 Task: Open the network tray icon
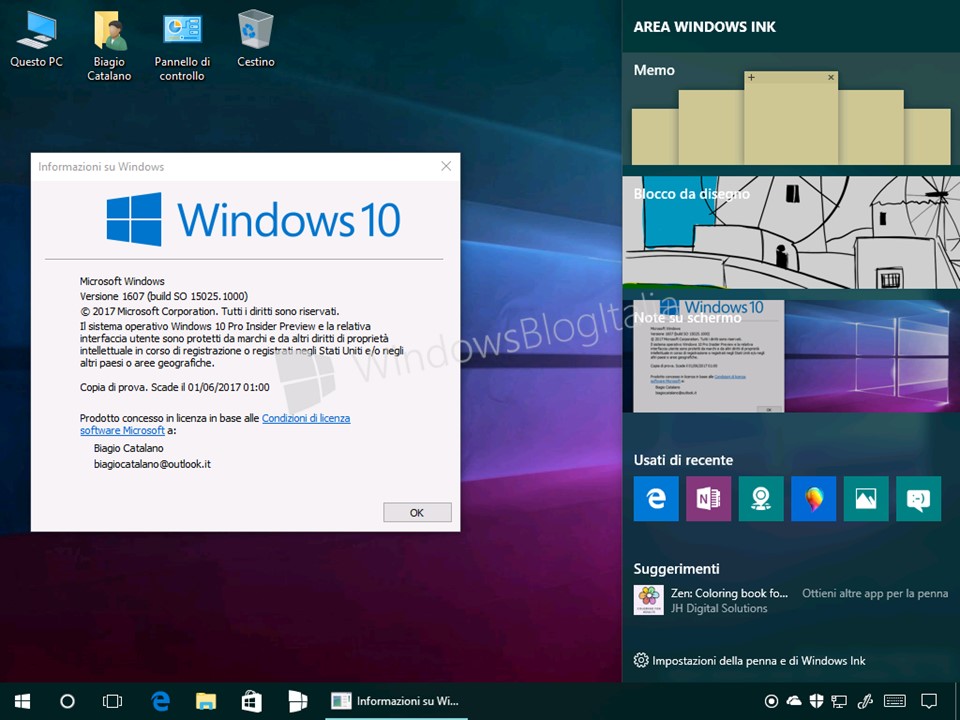coord(838,702)
